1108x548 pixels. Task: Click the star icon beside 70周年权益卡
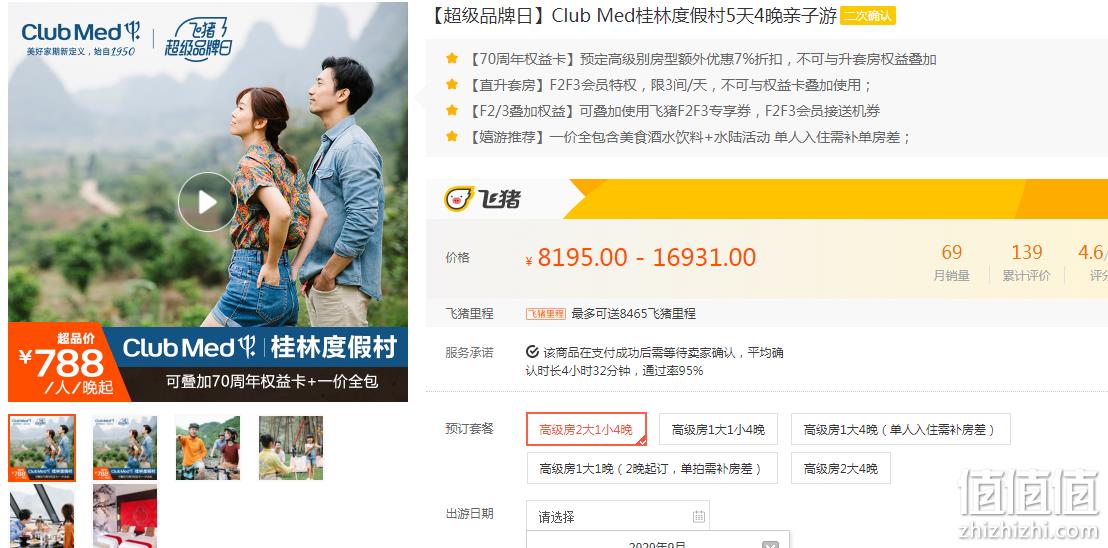click(452, 59)
